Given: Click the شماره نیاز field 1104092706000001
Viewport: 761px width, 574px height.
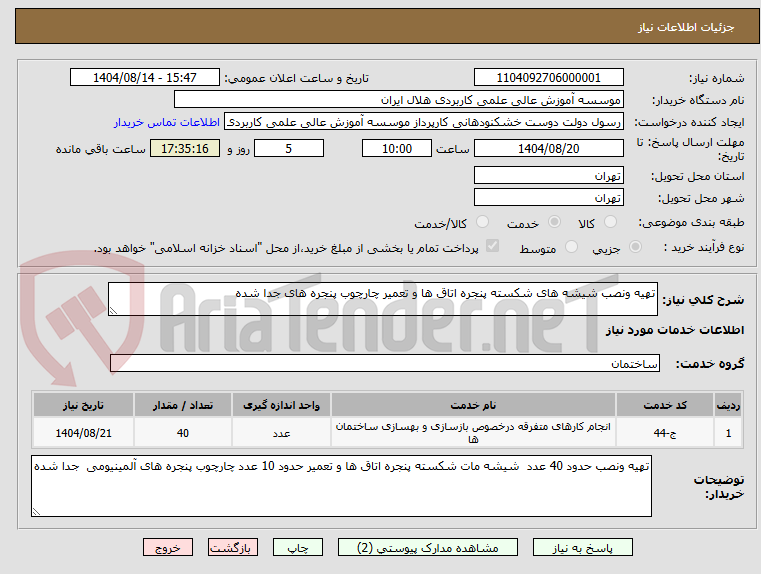Looking at the screenshot, I should [x=548, y=78].
